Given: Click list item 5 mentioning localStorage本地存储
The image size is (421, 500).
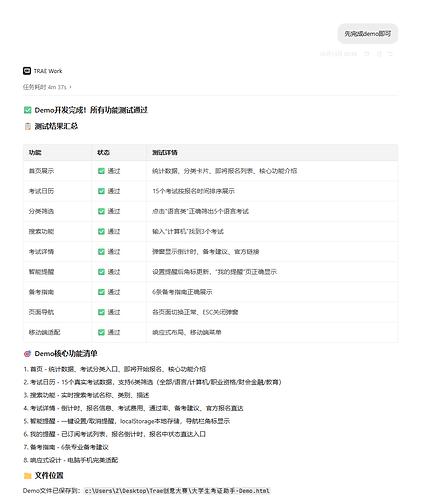Looking at the screenshot, I should [127, 421].
